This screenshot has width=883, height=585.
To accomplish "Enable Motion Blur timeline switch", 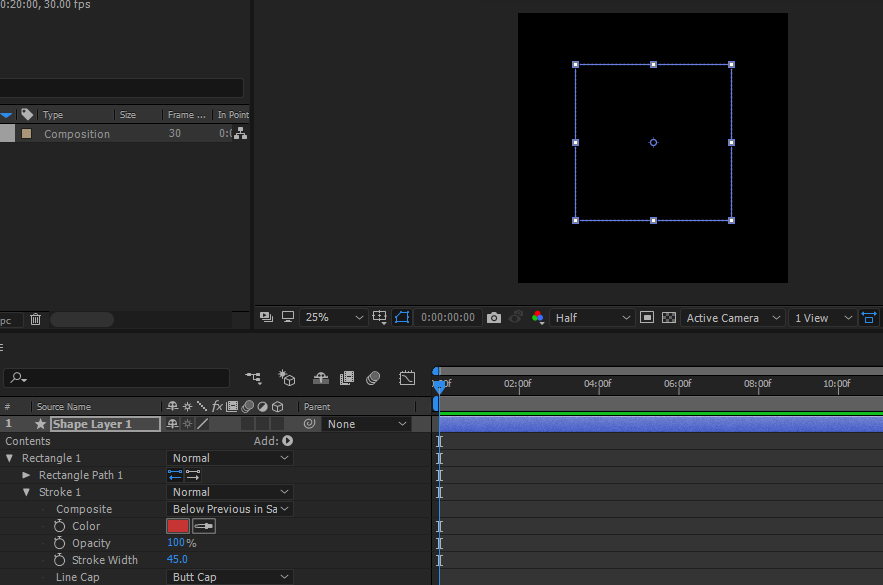I will (x=373, y=378).
